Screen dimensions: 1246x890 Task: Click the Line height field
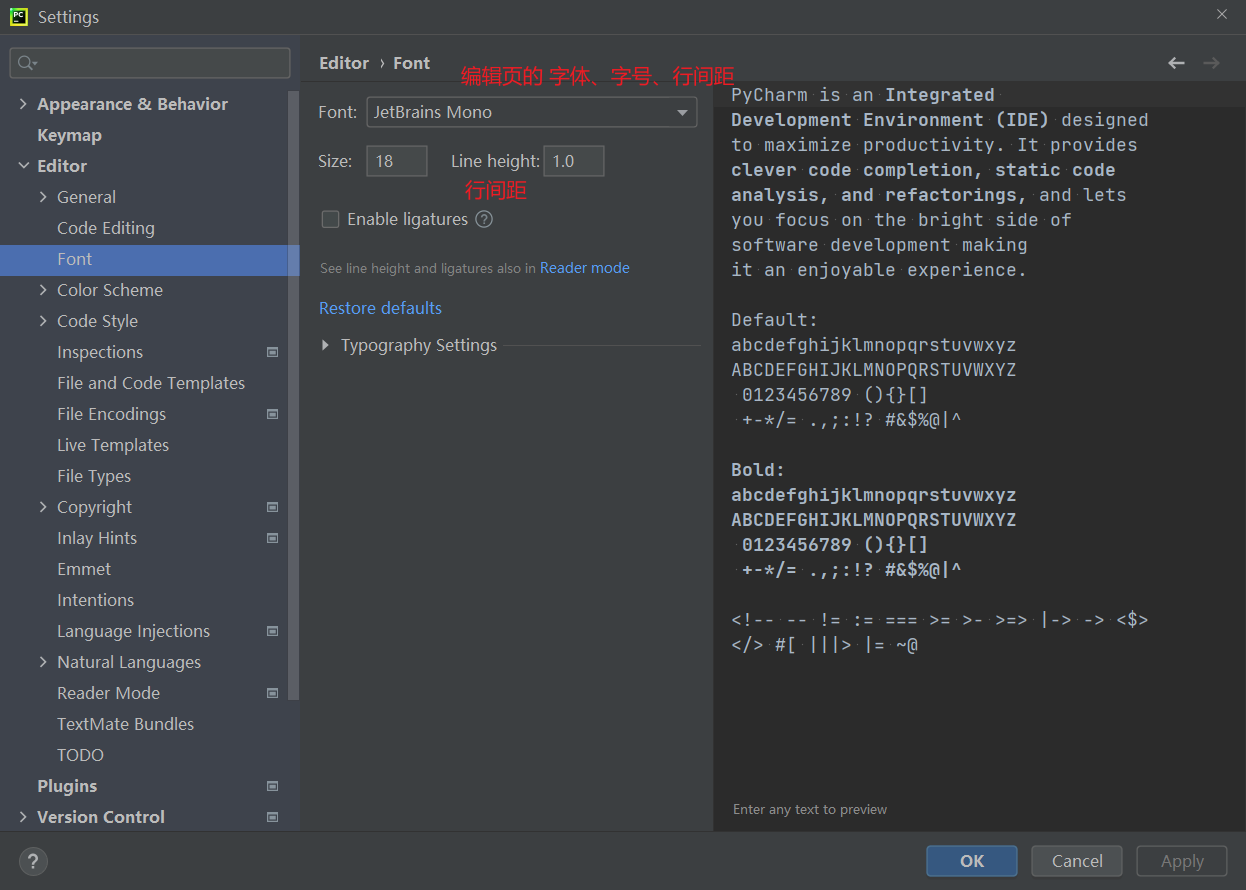pos(574,161)
